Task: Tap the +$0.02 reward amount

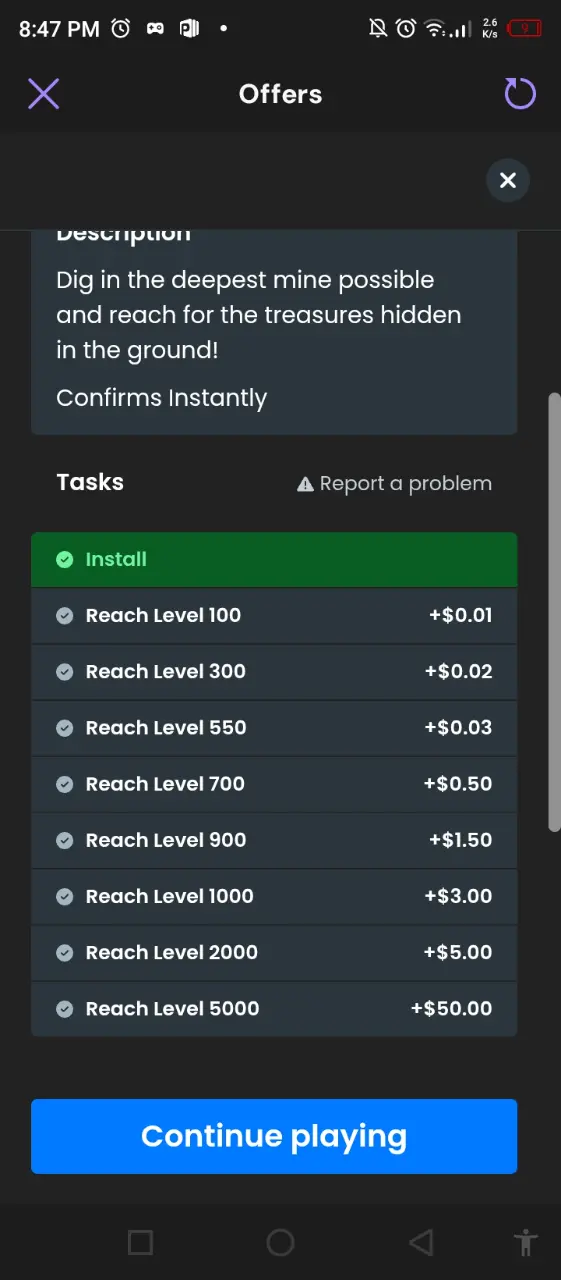Action: [458, 672]
